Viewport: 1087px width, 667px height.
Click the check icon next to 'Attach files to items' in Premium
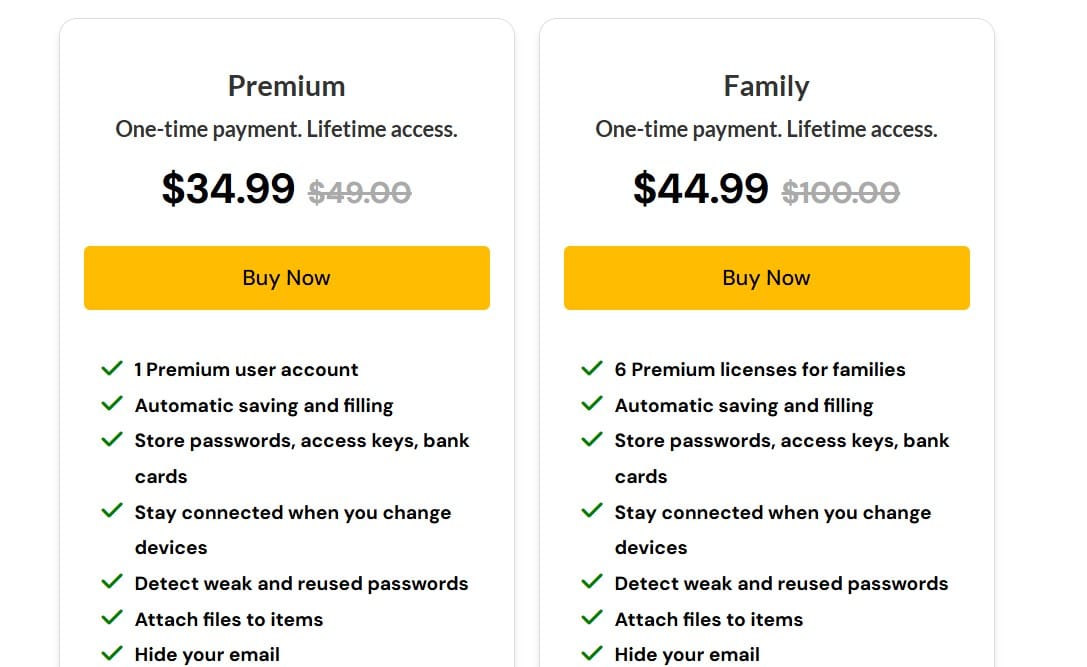point(112,618)
